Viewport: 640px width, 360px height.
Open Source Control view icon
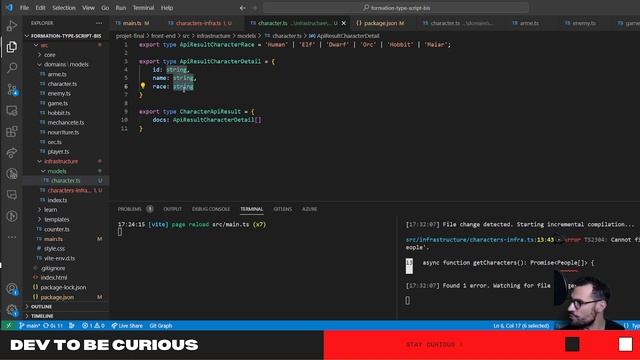pyautogui.click(x=11, y=89)
